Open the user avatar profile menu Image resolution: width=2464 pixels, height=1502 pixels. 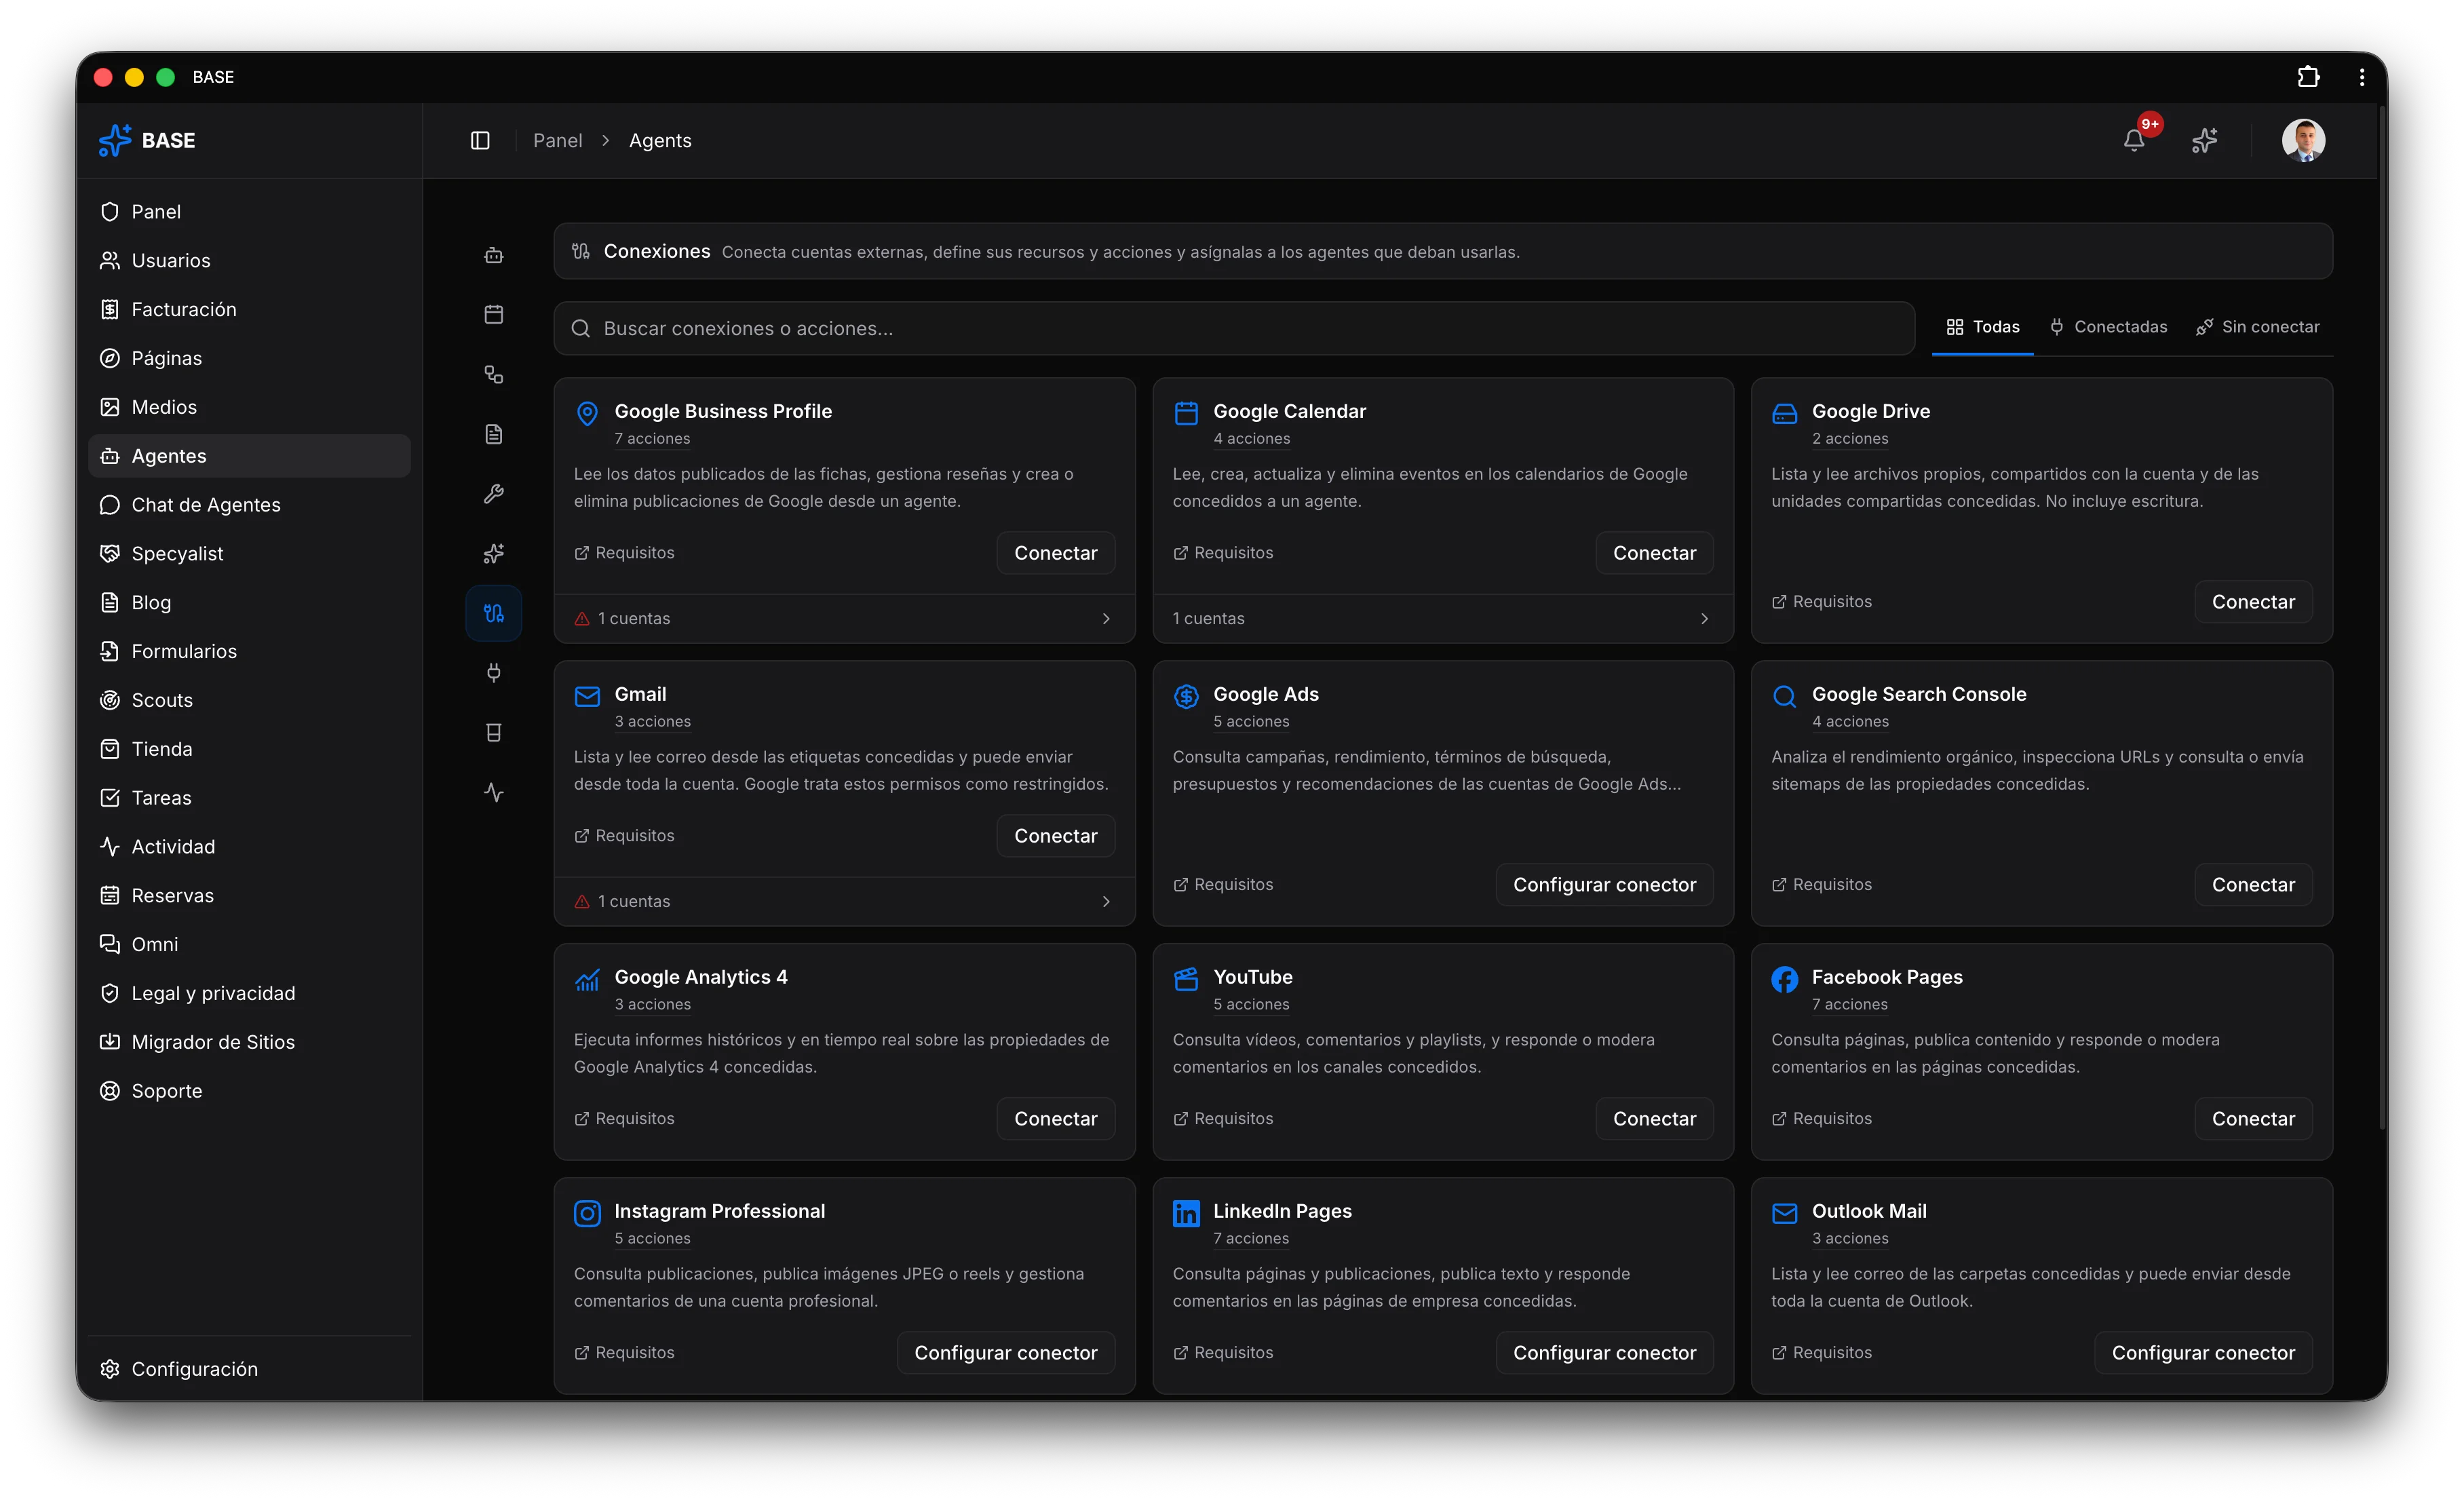pyautogui.click(x=2303, y=141)
